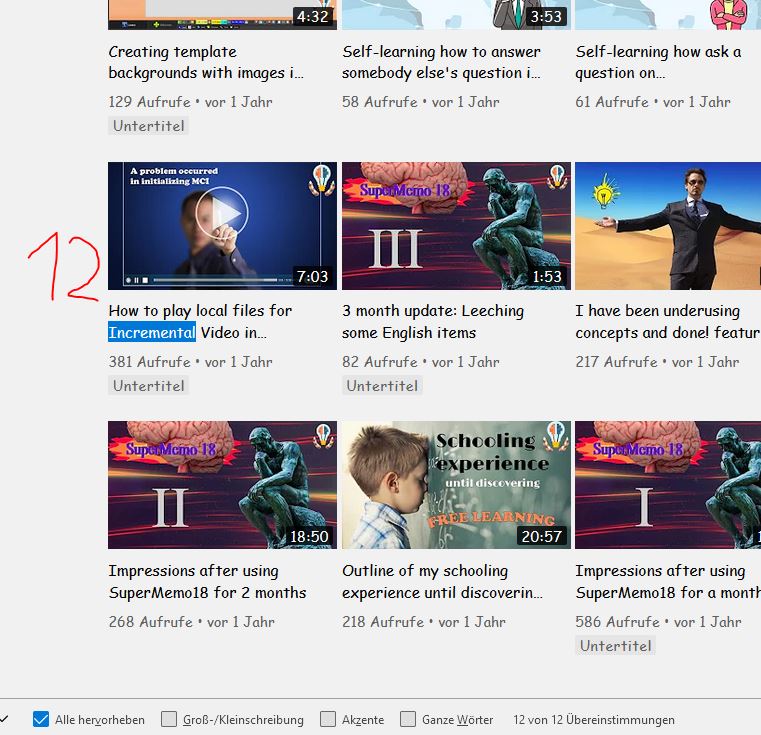Enable the Akzente checkbox
The image size is (761, 735).
pos(328,719)
